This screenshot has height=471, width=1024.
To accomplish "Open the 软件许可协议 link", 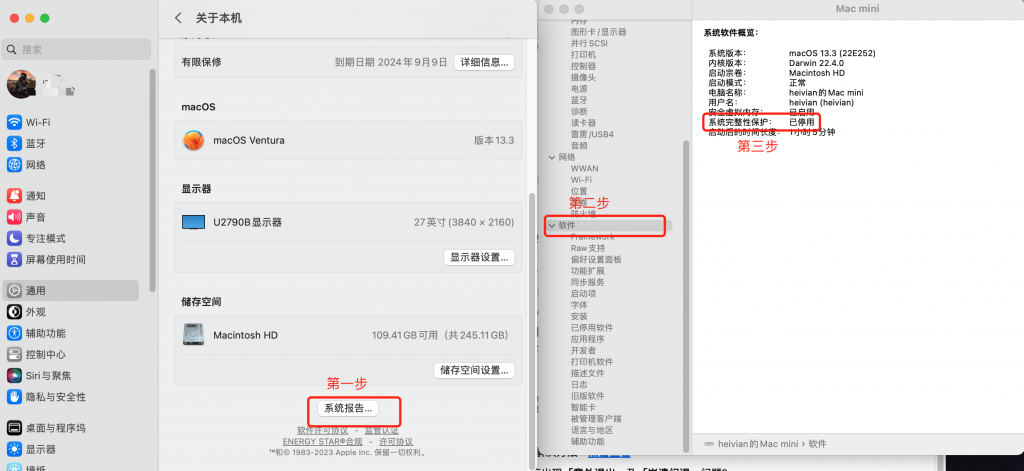I will (x=323, y=430).
